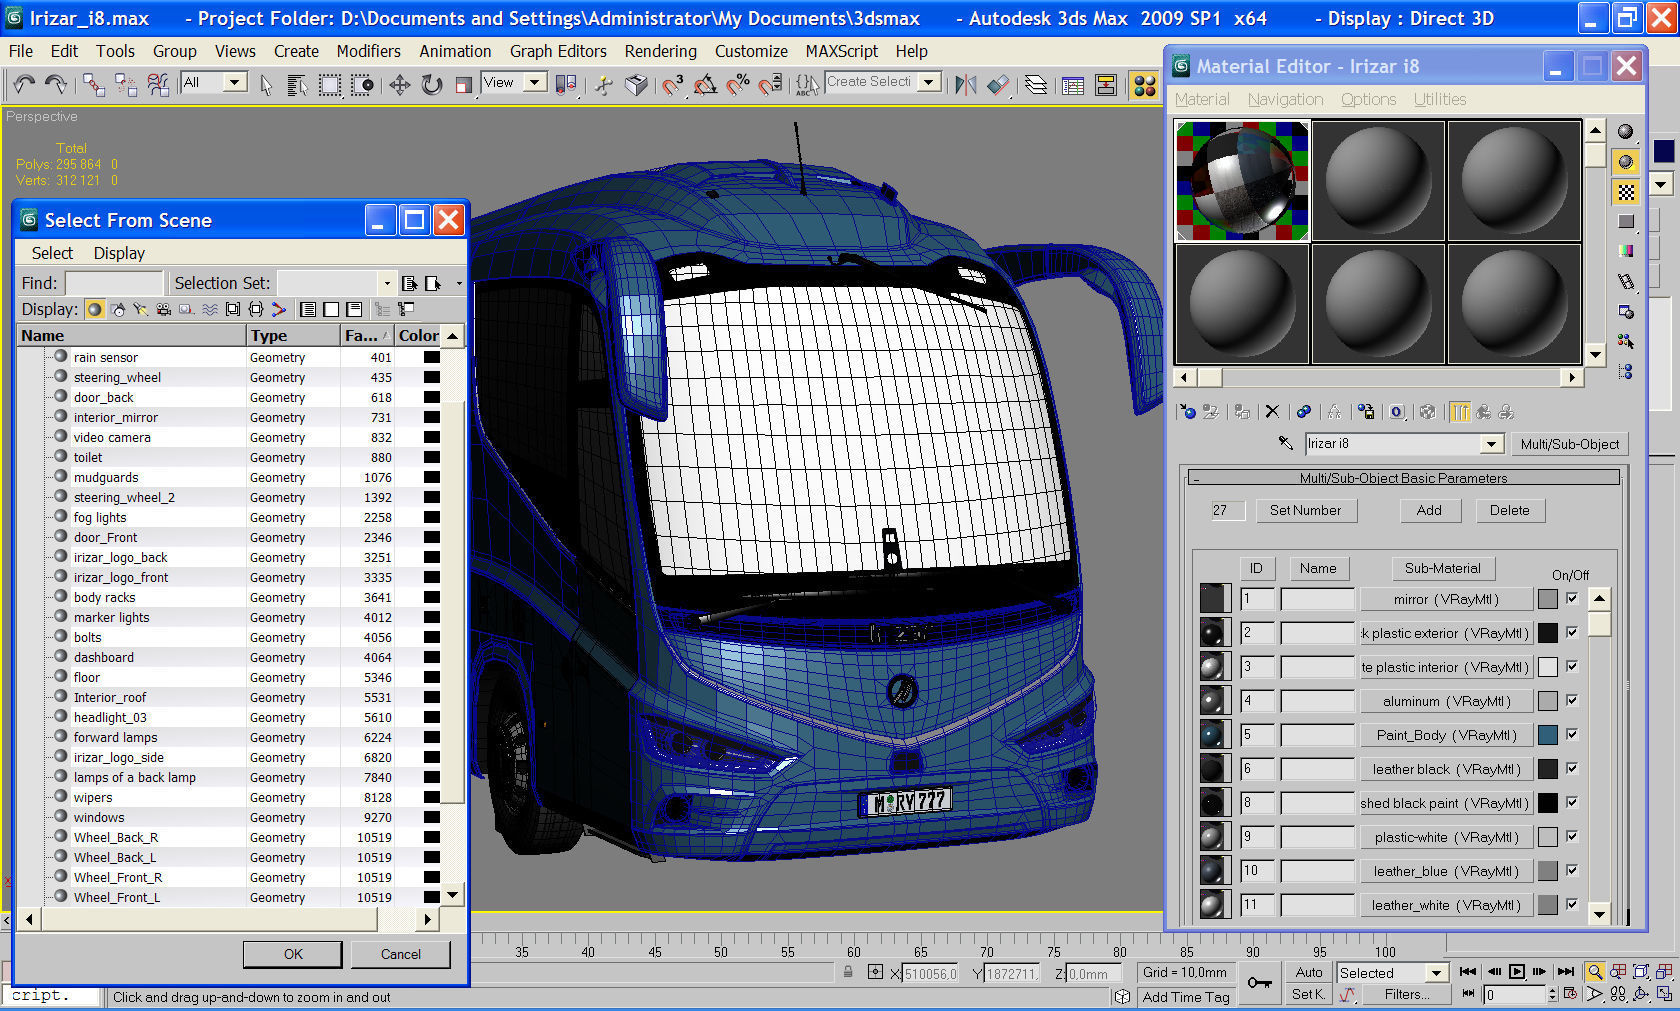Toggle checkered background icon in Material Editor
The width and height of the screenshot is (1680, 1011).
1626,191
